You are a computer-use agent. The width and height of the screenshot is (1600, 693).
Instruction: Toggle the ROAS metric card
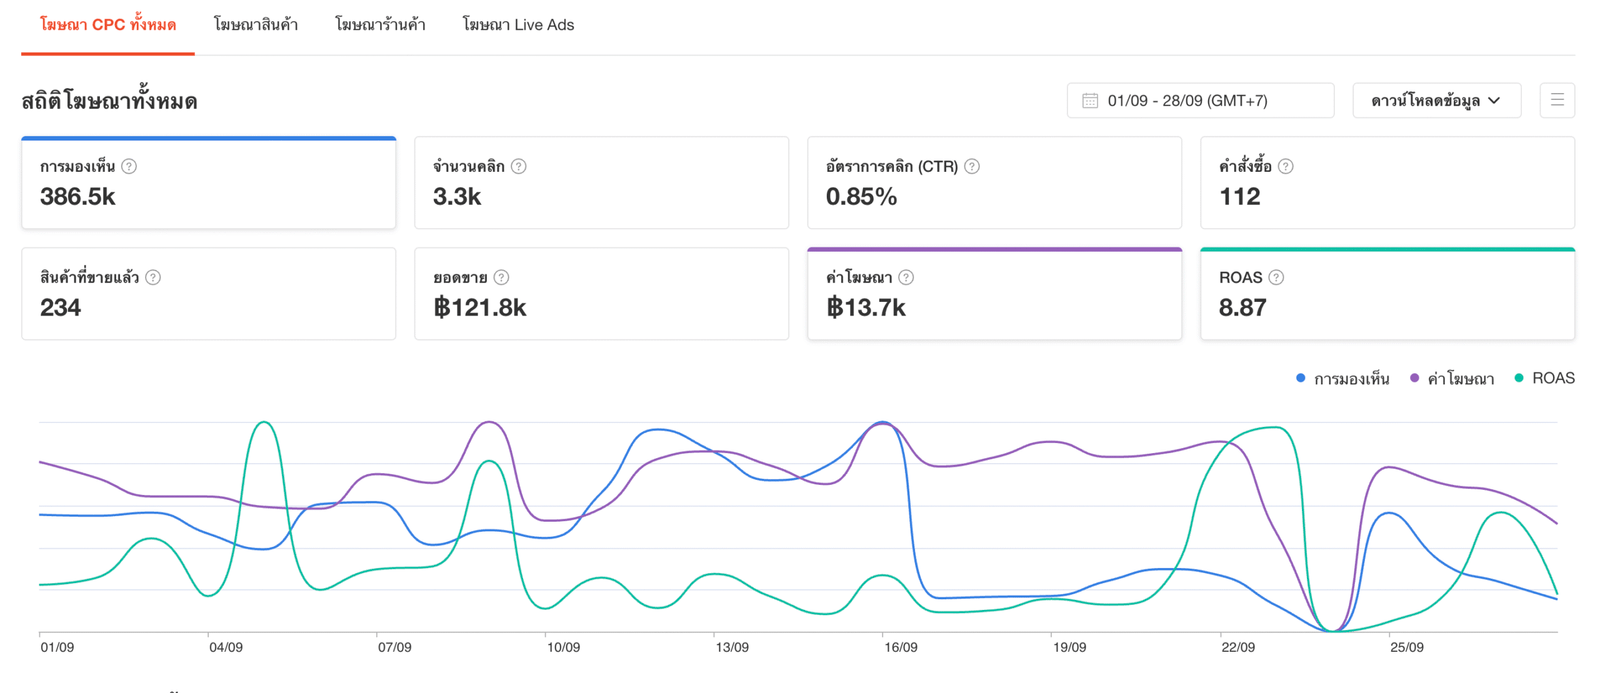(1387, 295)
